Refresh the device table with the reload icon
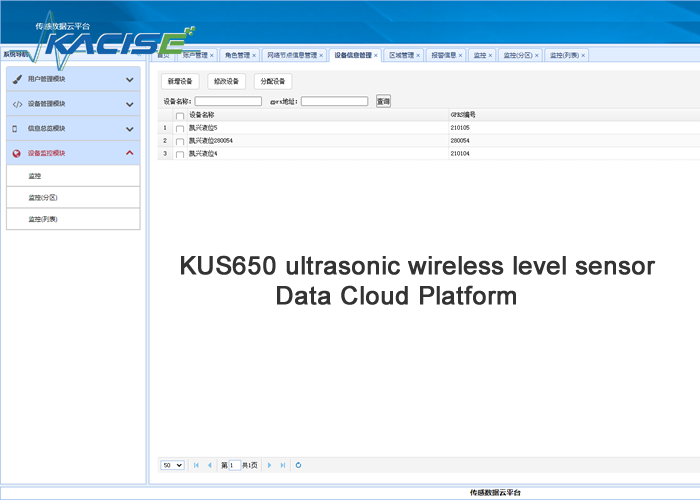Screen dimensions: 700x500 point(299,465)
